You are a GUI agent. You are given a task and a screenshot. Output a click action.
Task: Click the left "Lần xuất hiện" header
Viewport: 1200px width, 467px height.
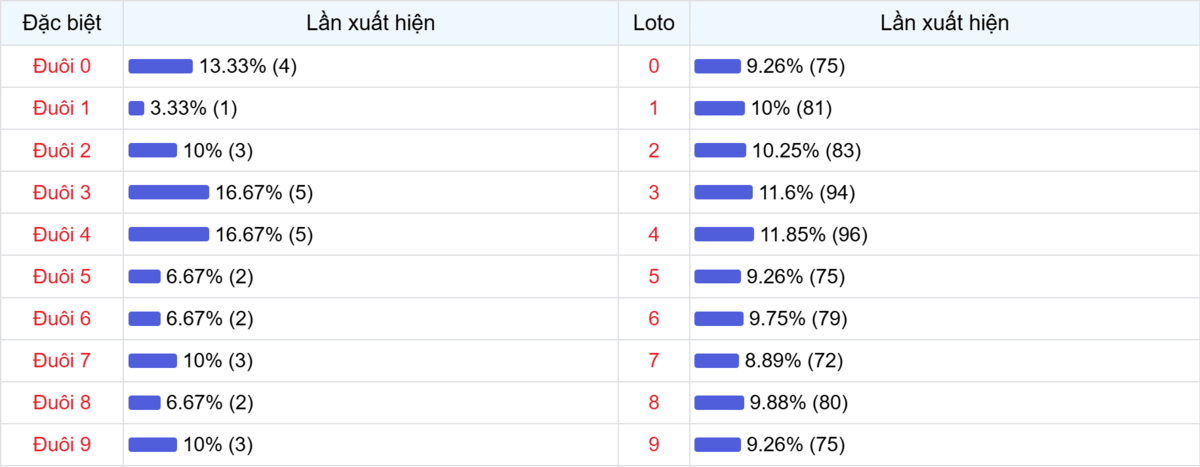(370, 23)
